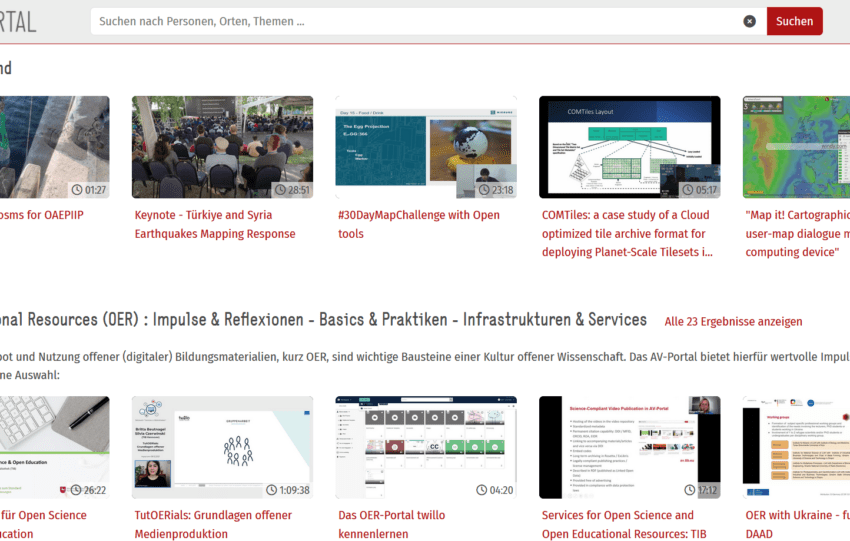Viewport: 850px width, 541px height.
Task: Click the 1:09:38 duration clock icon
Action: (x=271, y=490)
